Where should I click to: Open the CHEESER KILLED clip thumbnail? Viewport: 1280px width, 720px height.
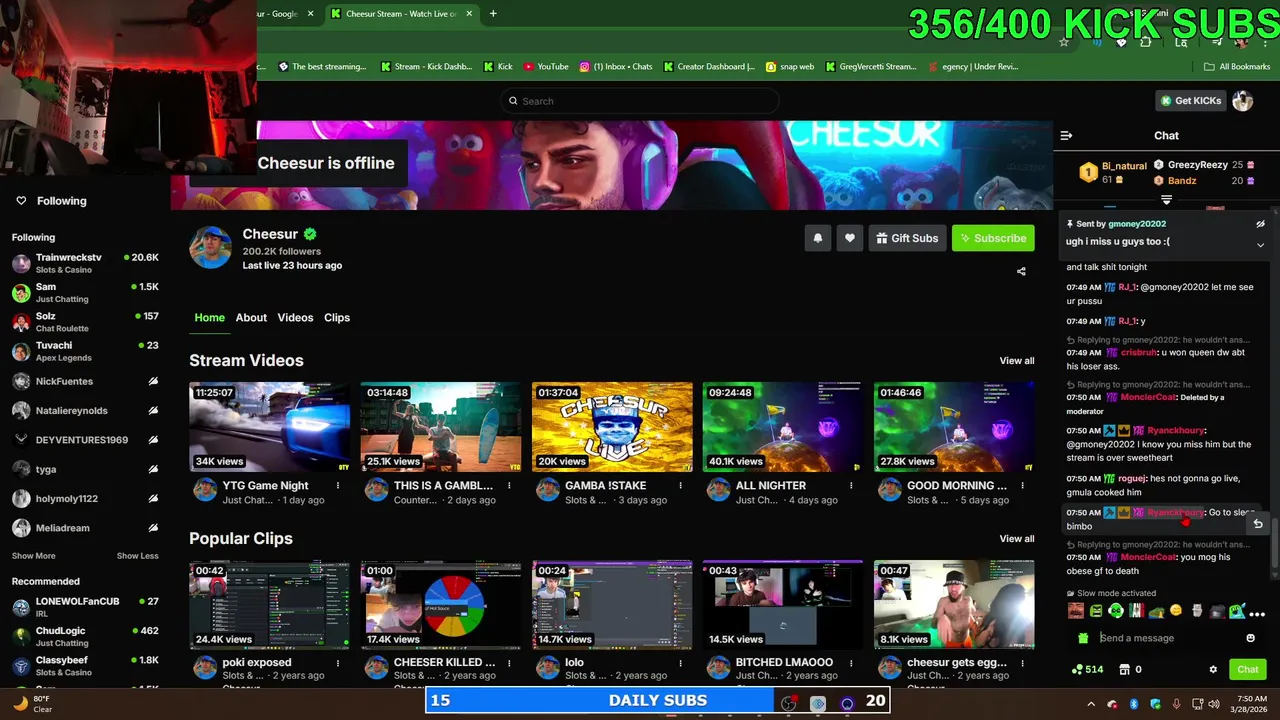pos(441,605)
